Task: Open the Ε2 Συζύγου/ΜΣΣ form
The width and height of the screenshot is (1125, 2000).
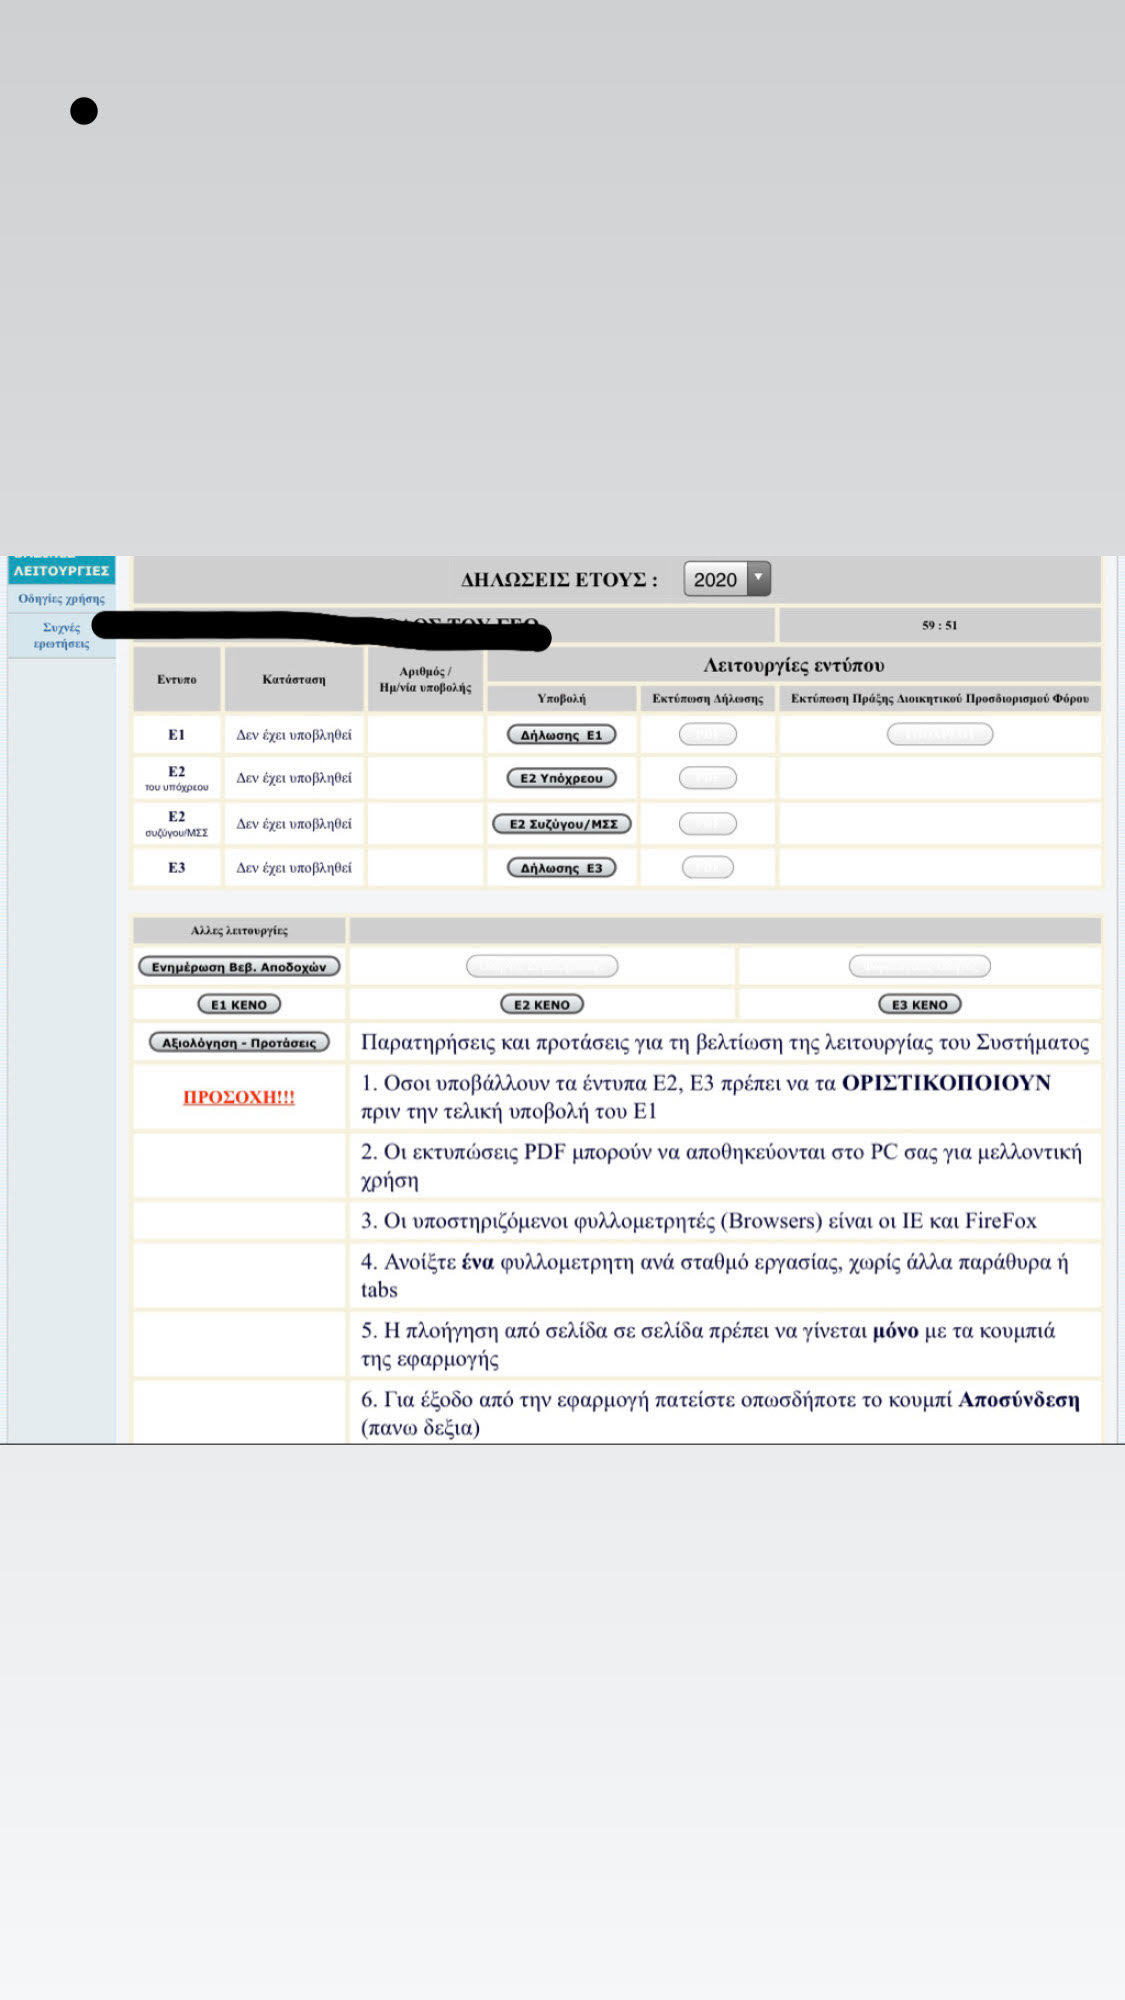Action: point(563,824)
